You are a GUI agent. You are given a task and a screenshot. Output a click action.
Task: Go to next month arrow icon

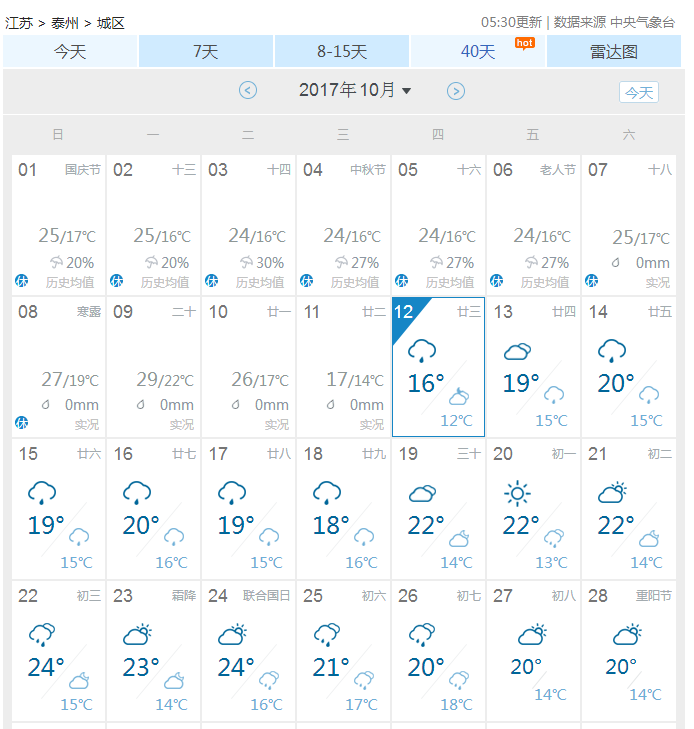point(456,91)
